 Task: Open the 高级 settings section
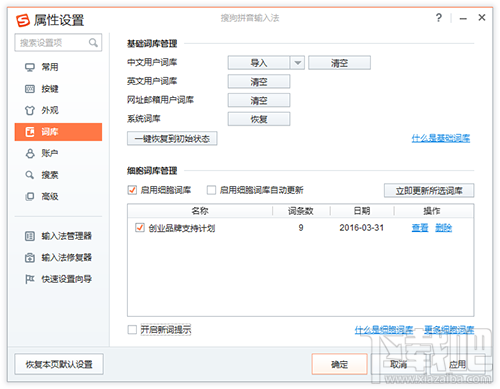click(58, 196)
